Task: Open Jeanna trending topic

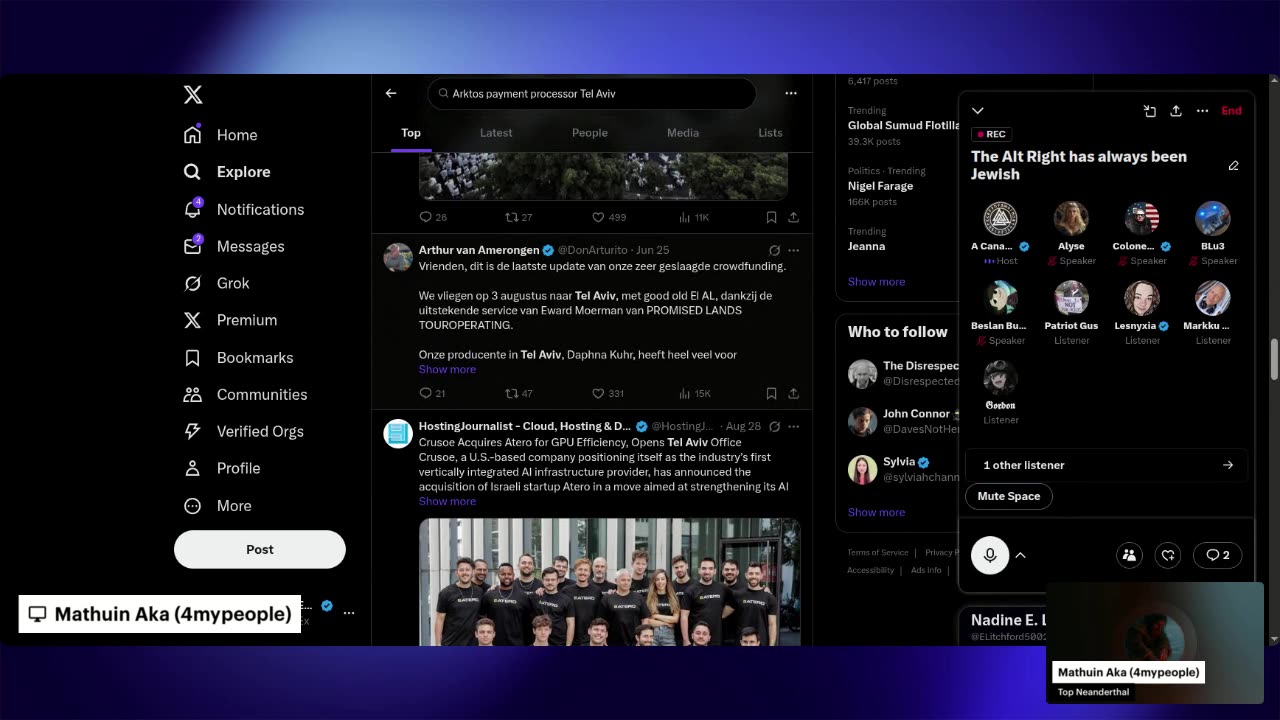Action: [x=866, y=246]
